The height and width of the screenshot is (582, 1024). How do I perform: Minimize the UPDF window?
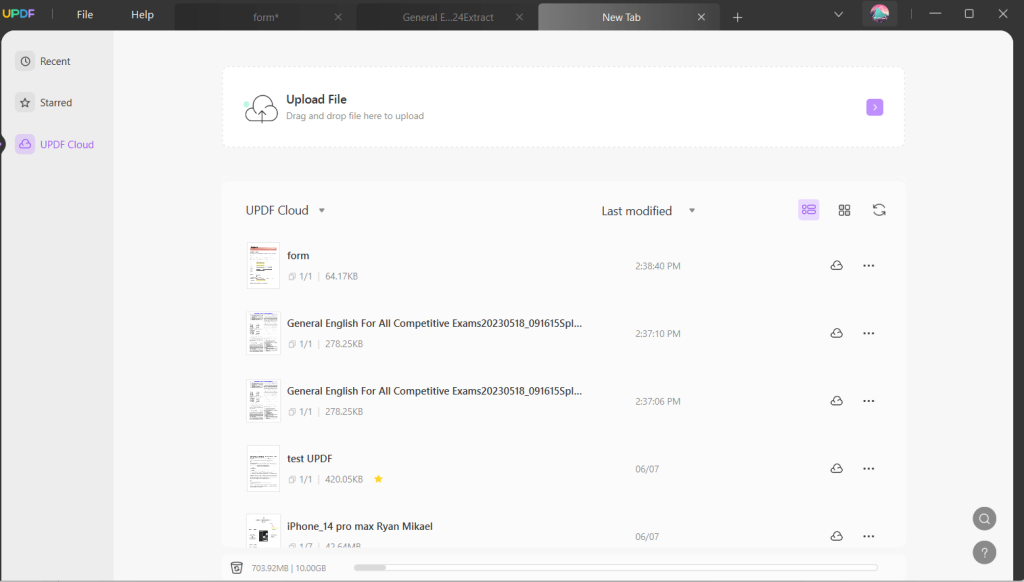(935, 14)
